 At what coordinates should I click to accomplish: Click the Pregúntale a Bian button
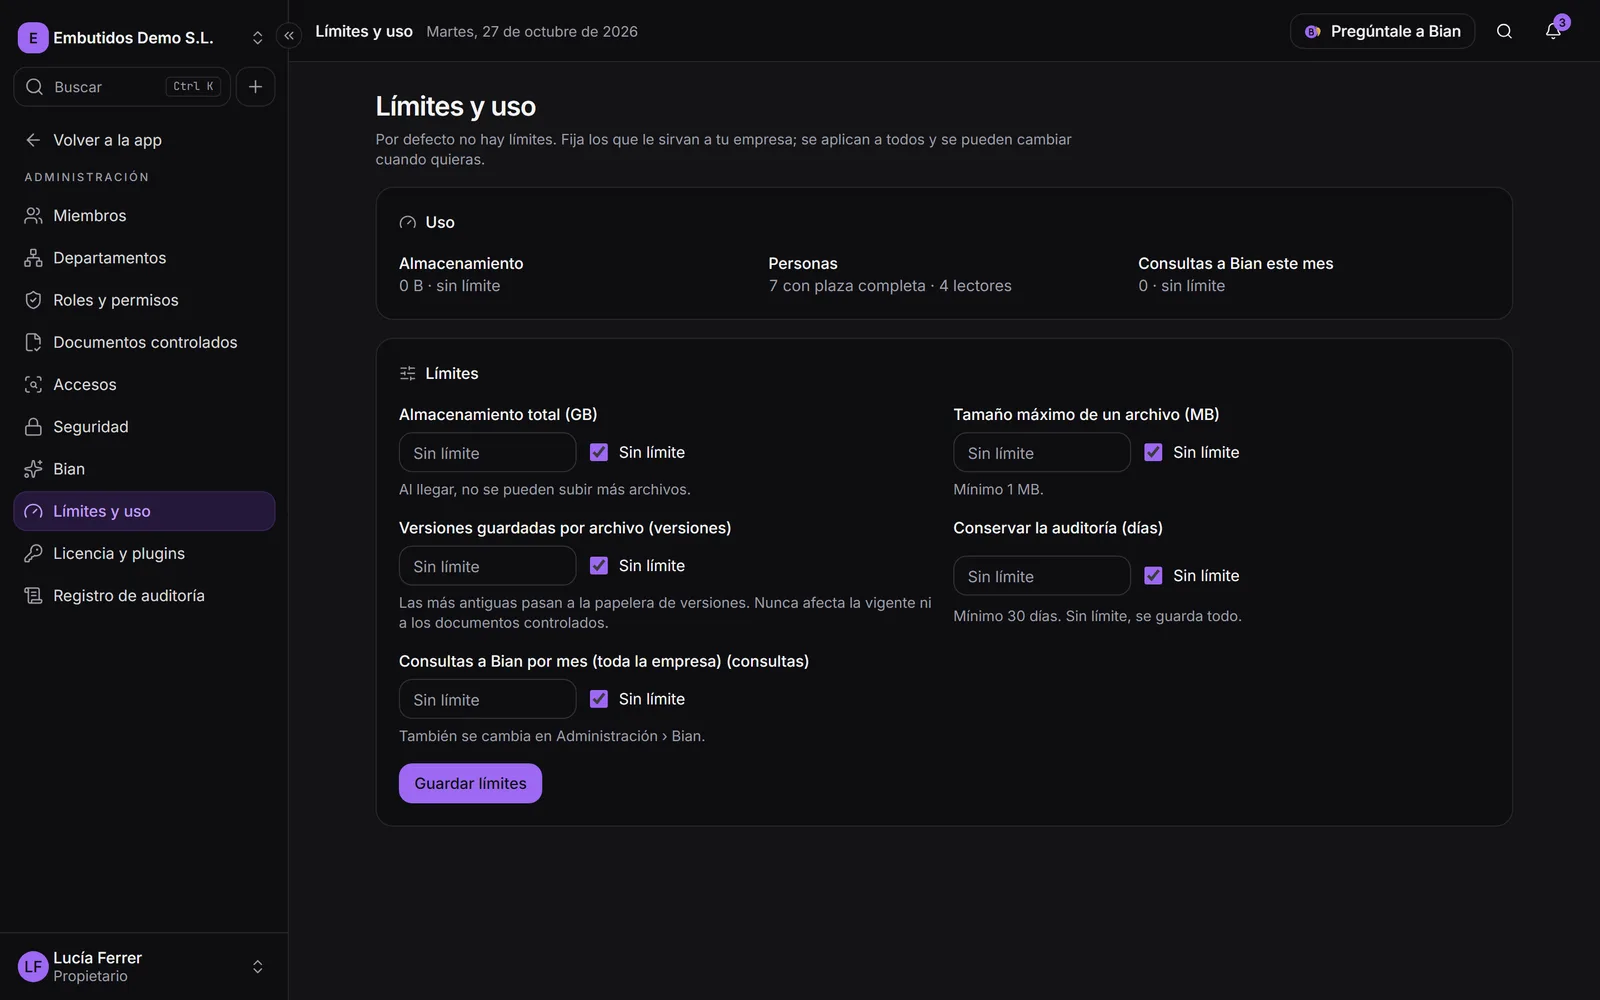click(1383, 31)
